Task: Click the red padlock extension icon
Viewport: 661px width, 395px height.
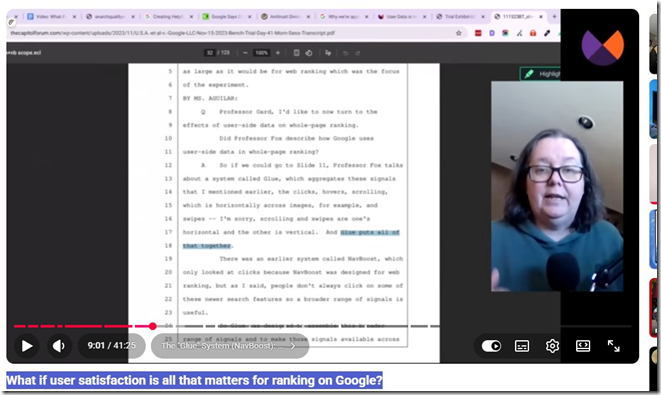Action: (533, 33)
